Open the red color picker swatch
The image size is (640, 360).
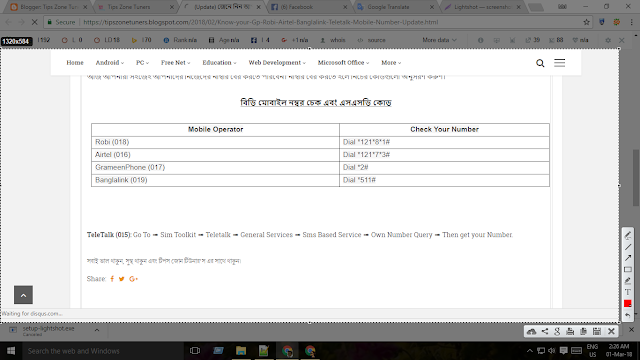click(628, 303)
